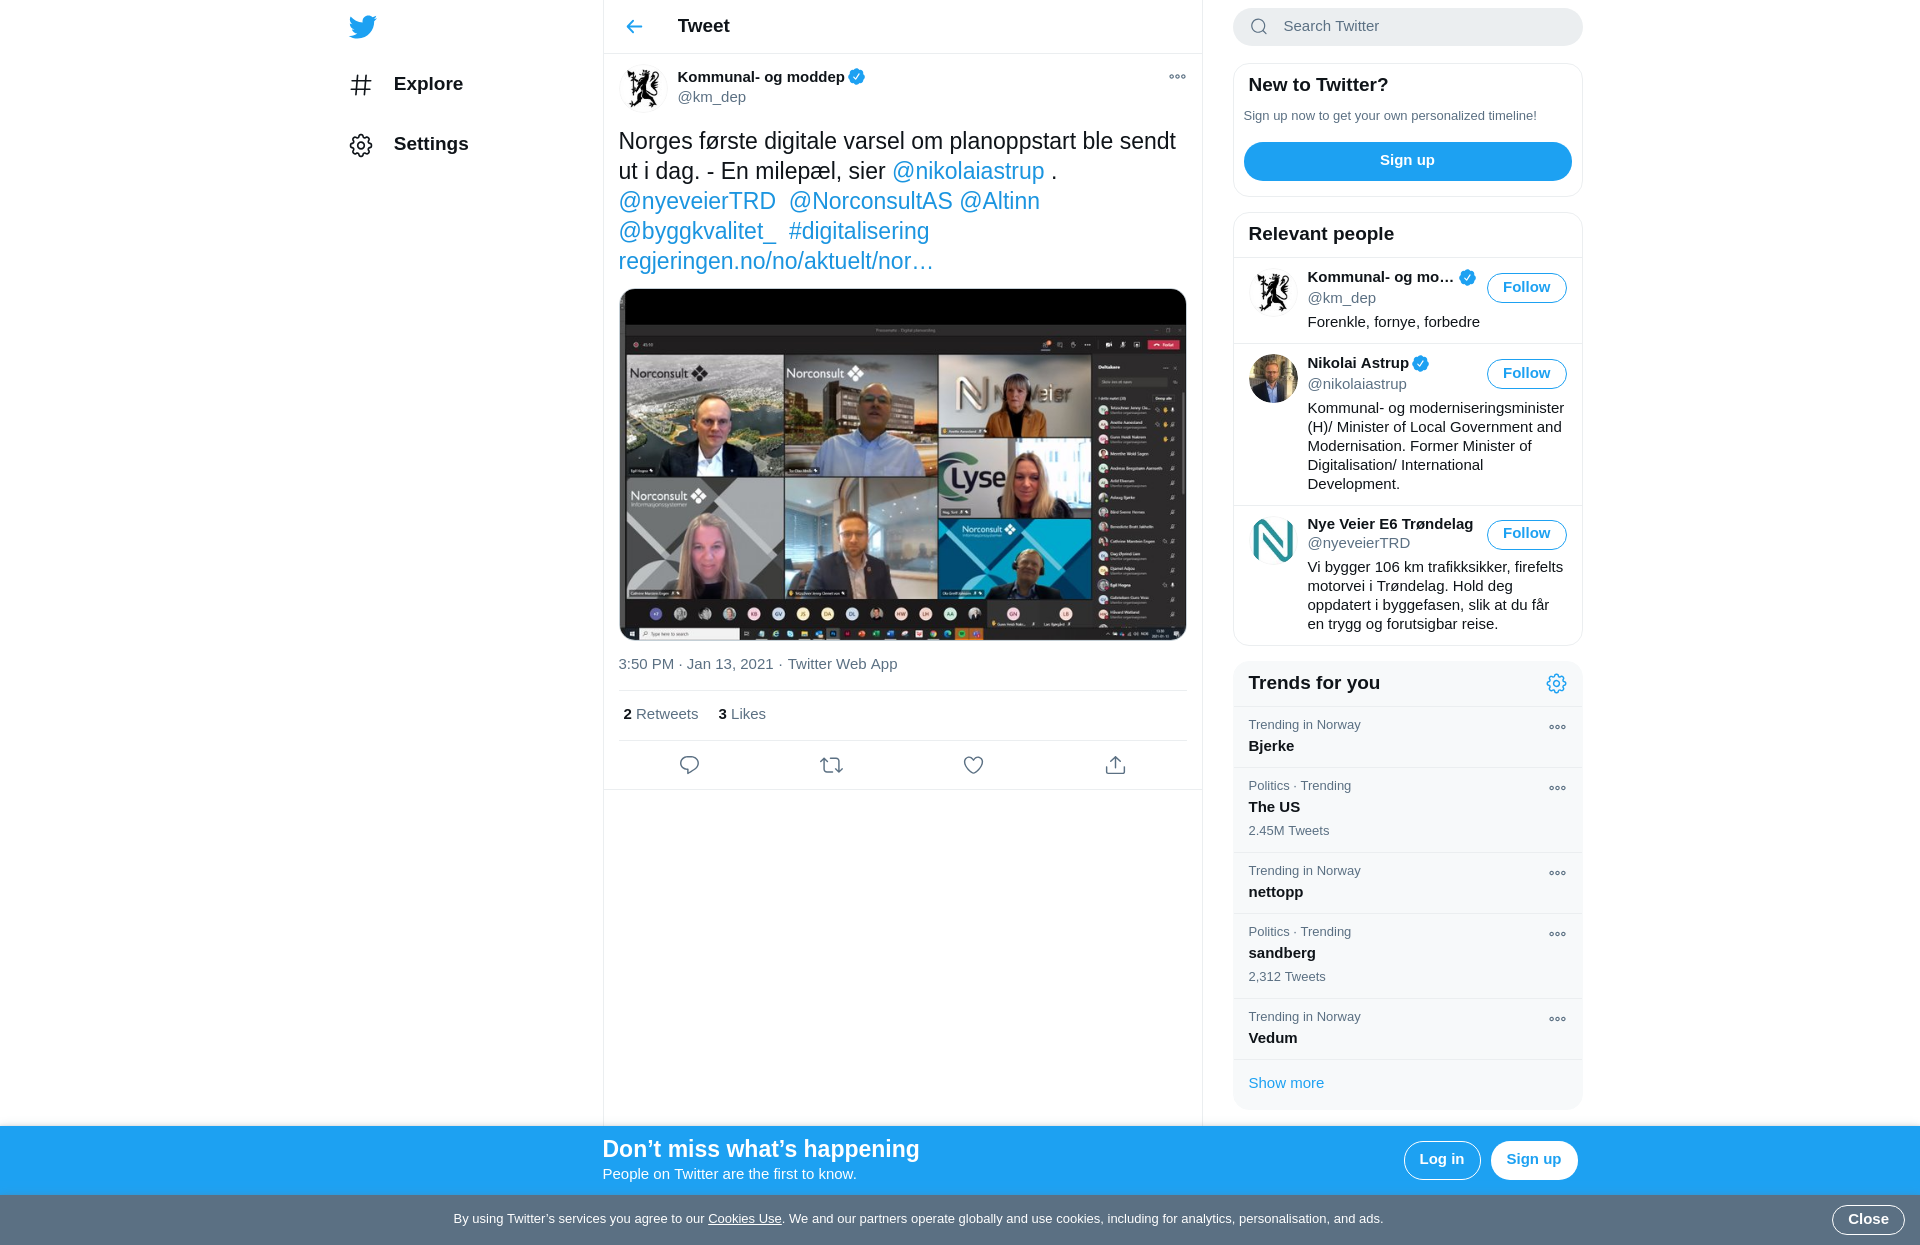Viewport: 1920px width, 1245px height.
Task: Click the Settings gear icon in sidebar
Action: tap(361, 145)
